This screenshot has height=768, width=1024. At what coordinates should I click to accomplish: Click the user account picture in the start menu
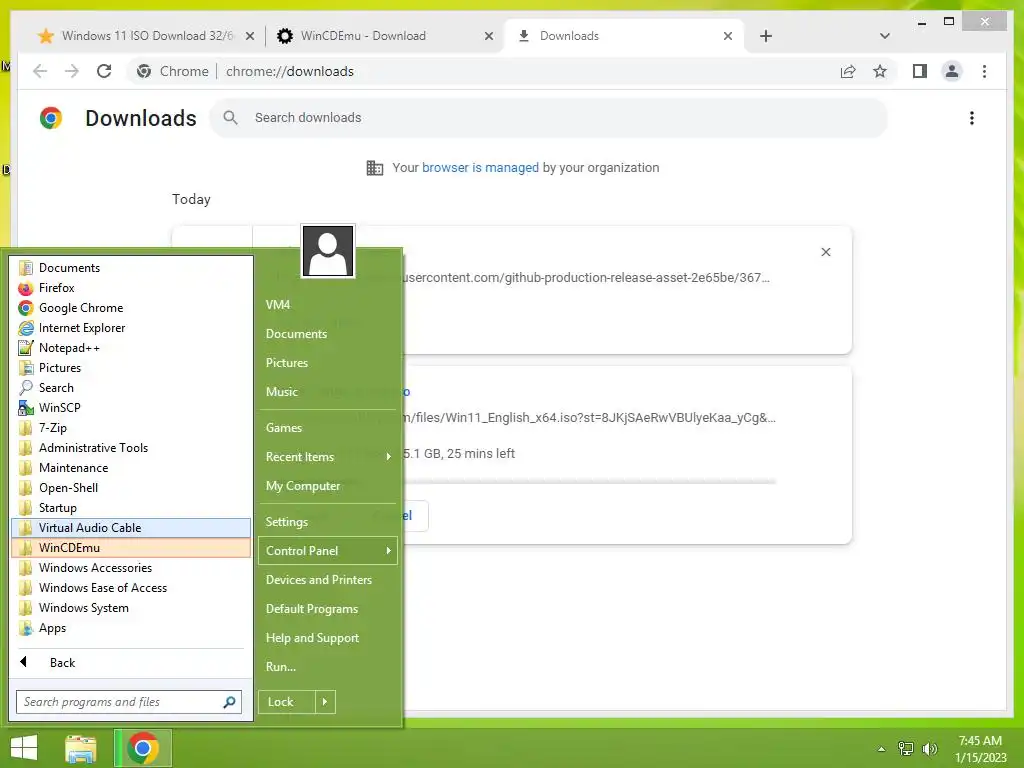pos(328,251)
